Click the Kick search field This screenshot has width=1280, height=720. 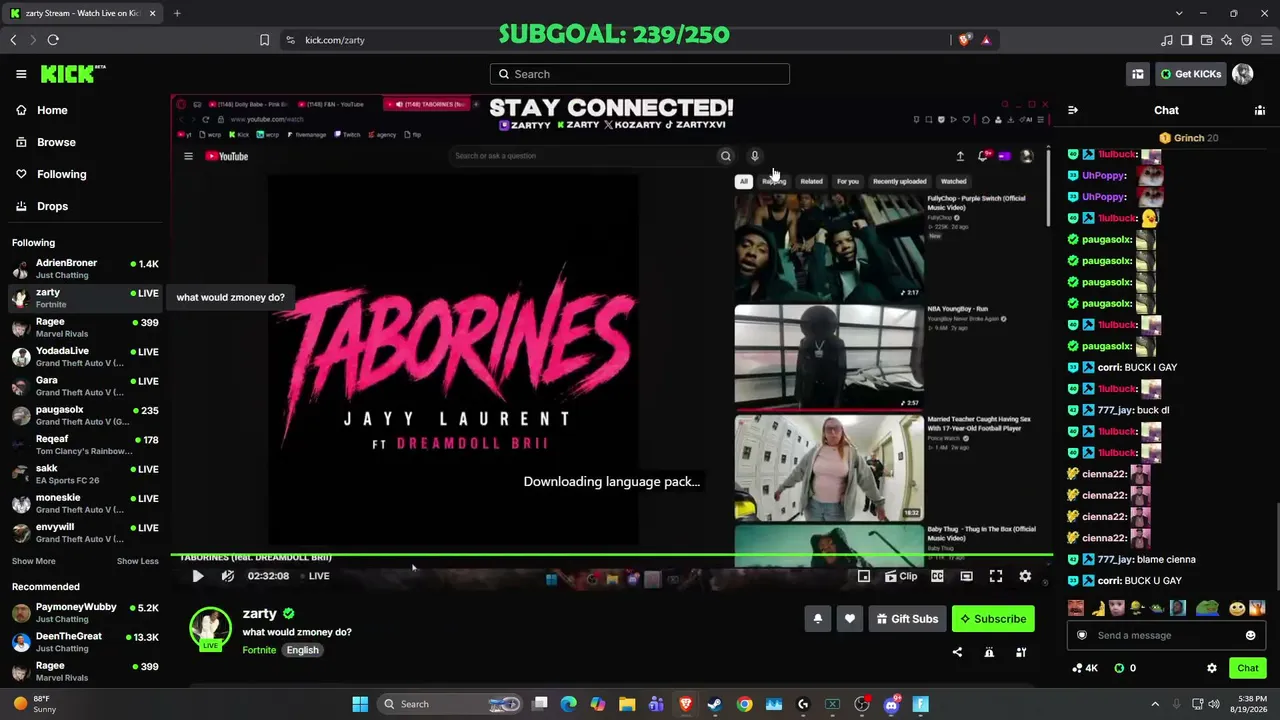click(x=640, y=74)
